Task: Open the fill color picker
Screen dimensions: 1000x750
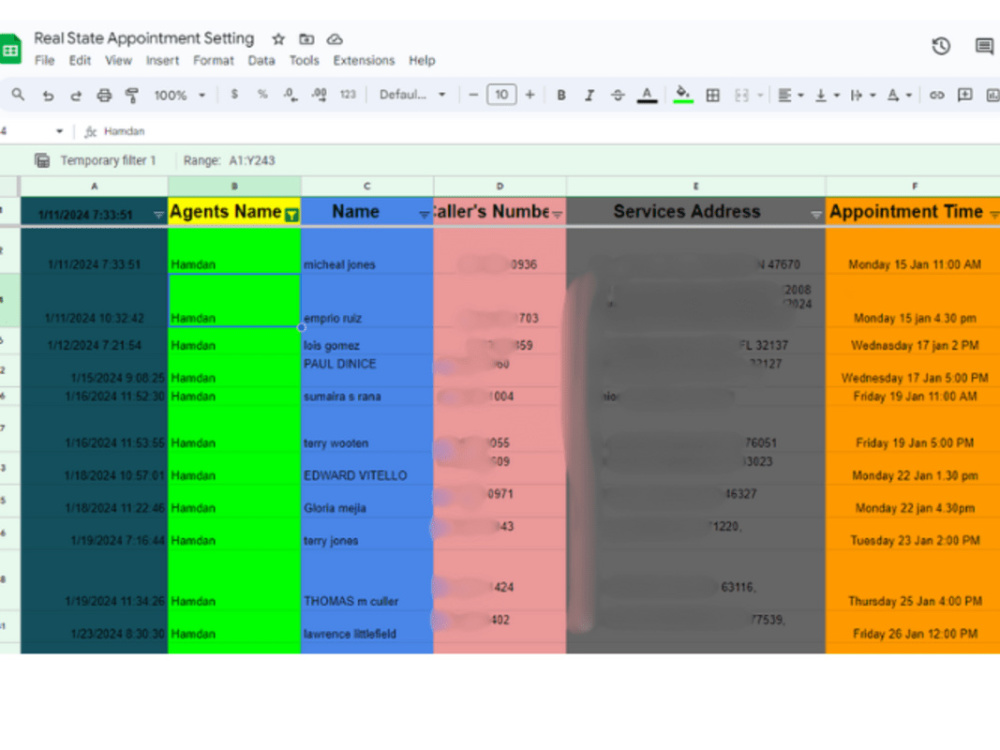Action: pos(683,95)
